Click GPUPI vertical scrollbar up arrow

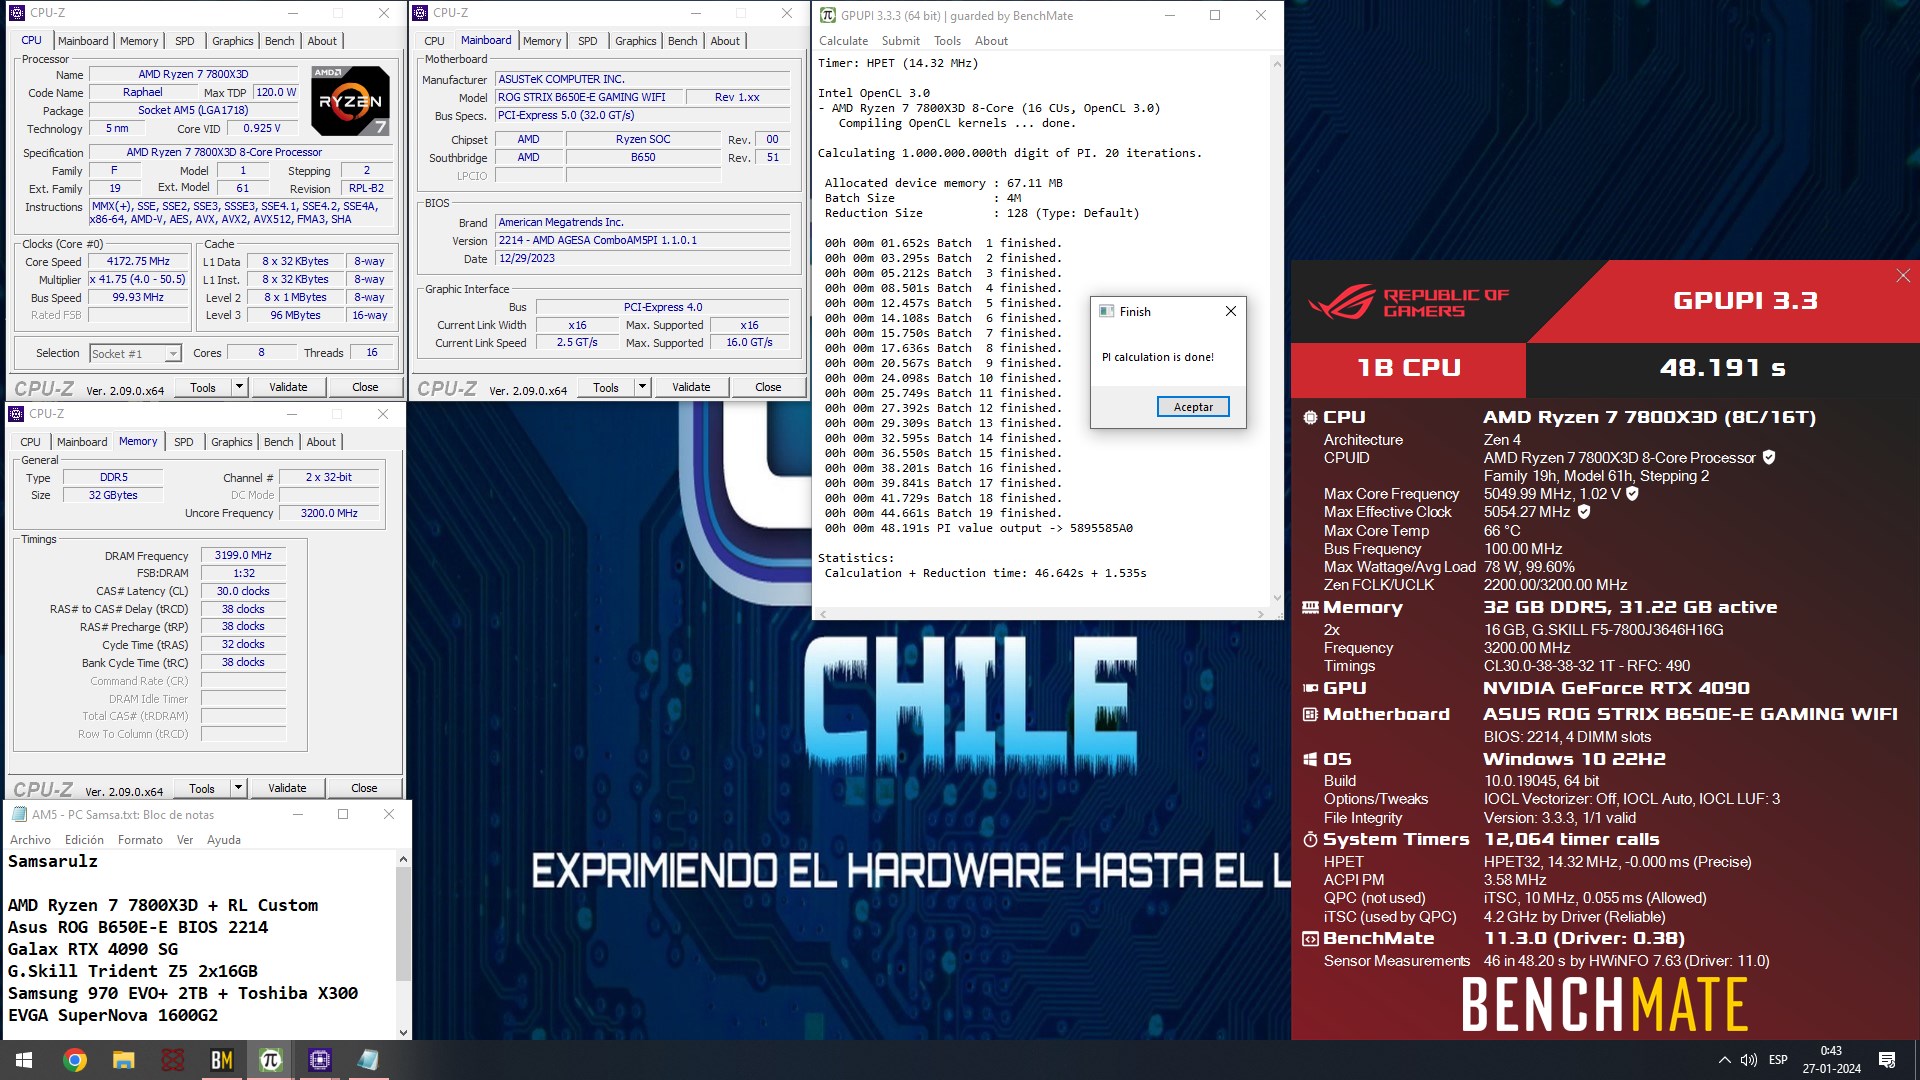click(1276, 64)
